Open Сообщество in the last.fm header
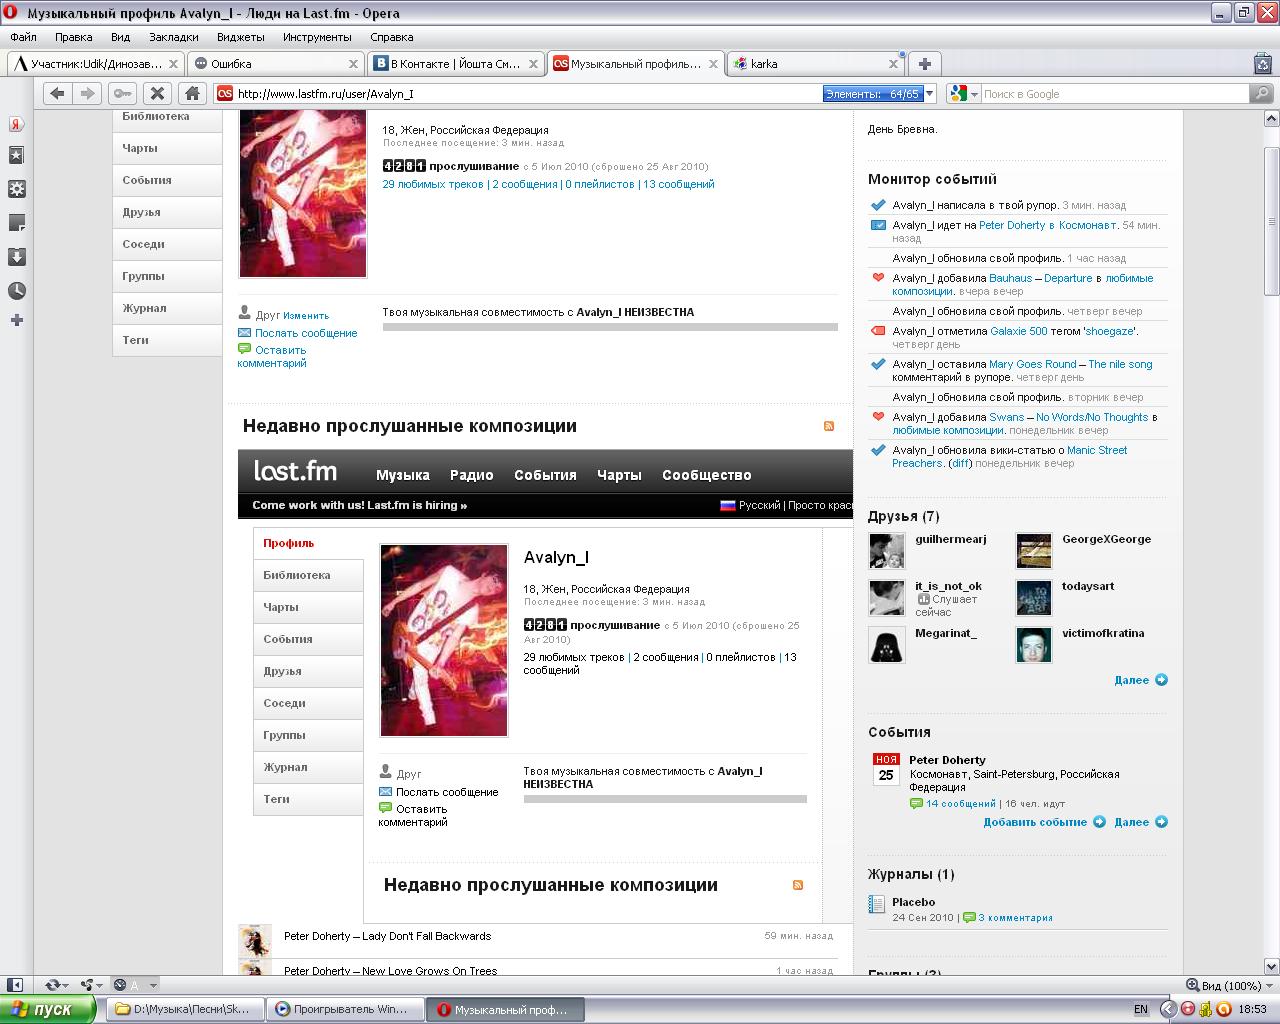 tap(706, 475)
